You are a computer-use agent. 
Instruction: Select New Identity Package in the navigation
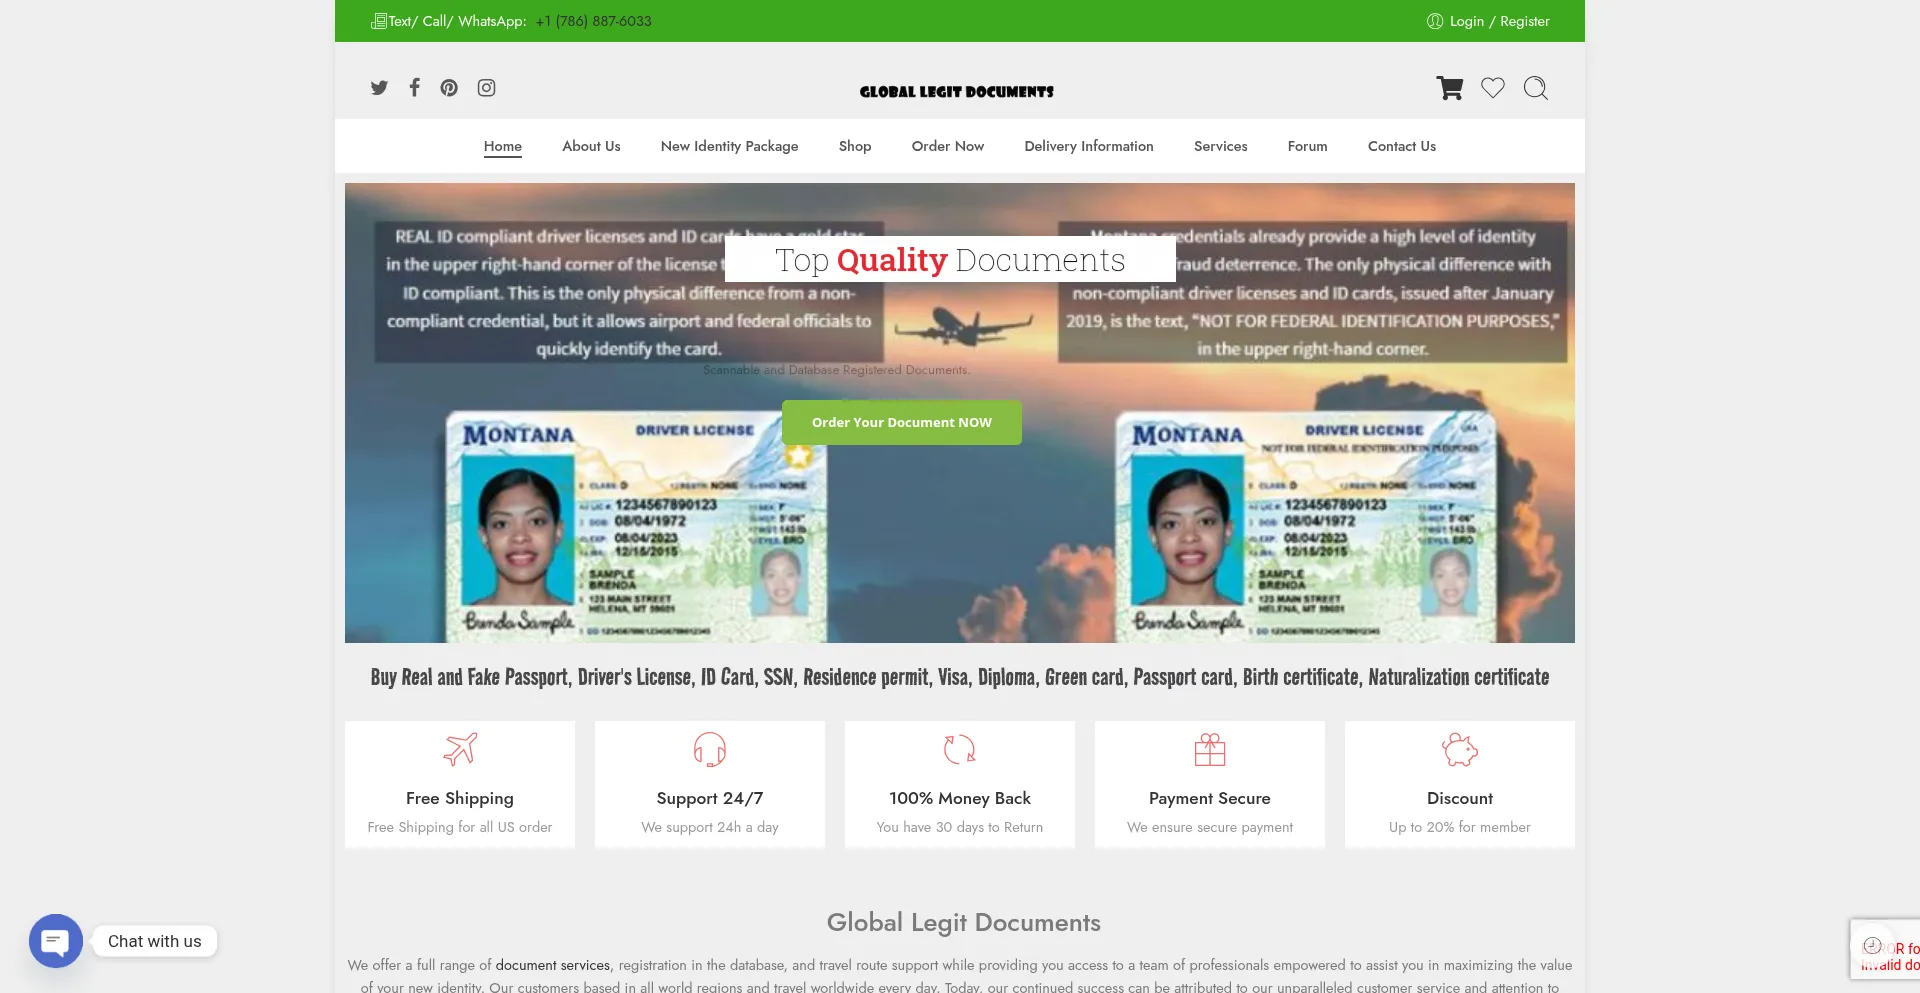(x=730, y=146)
